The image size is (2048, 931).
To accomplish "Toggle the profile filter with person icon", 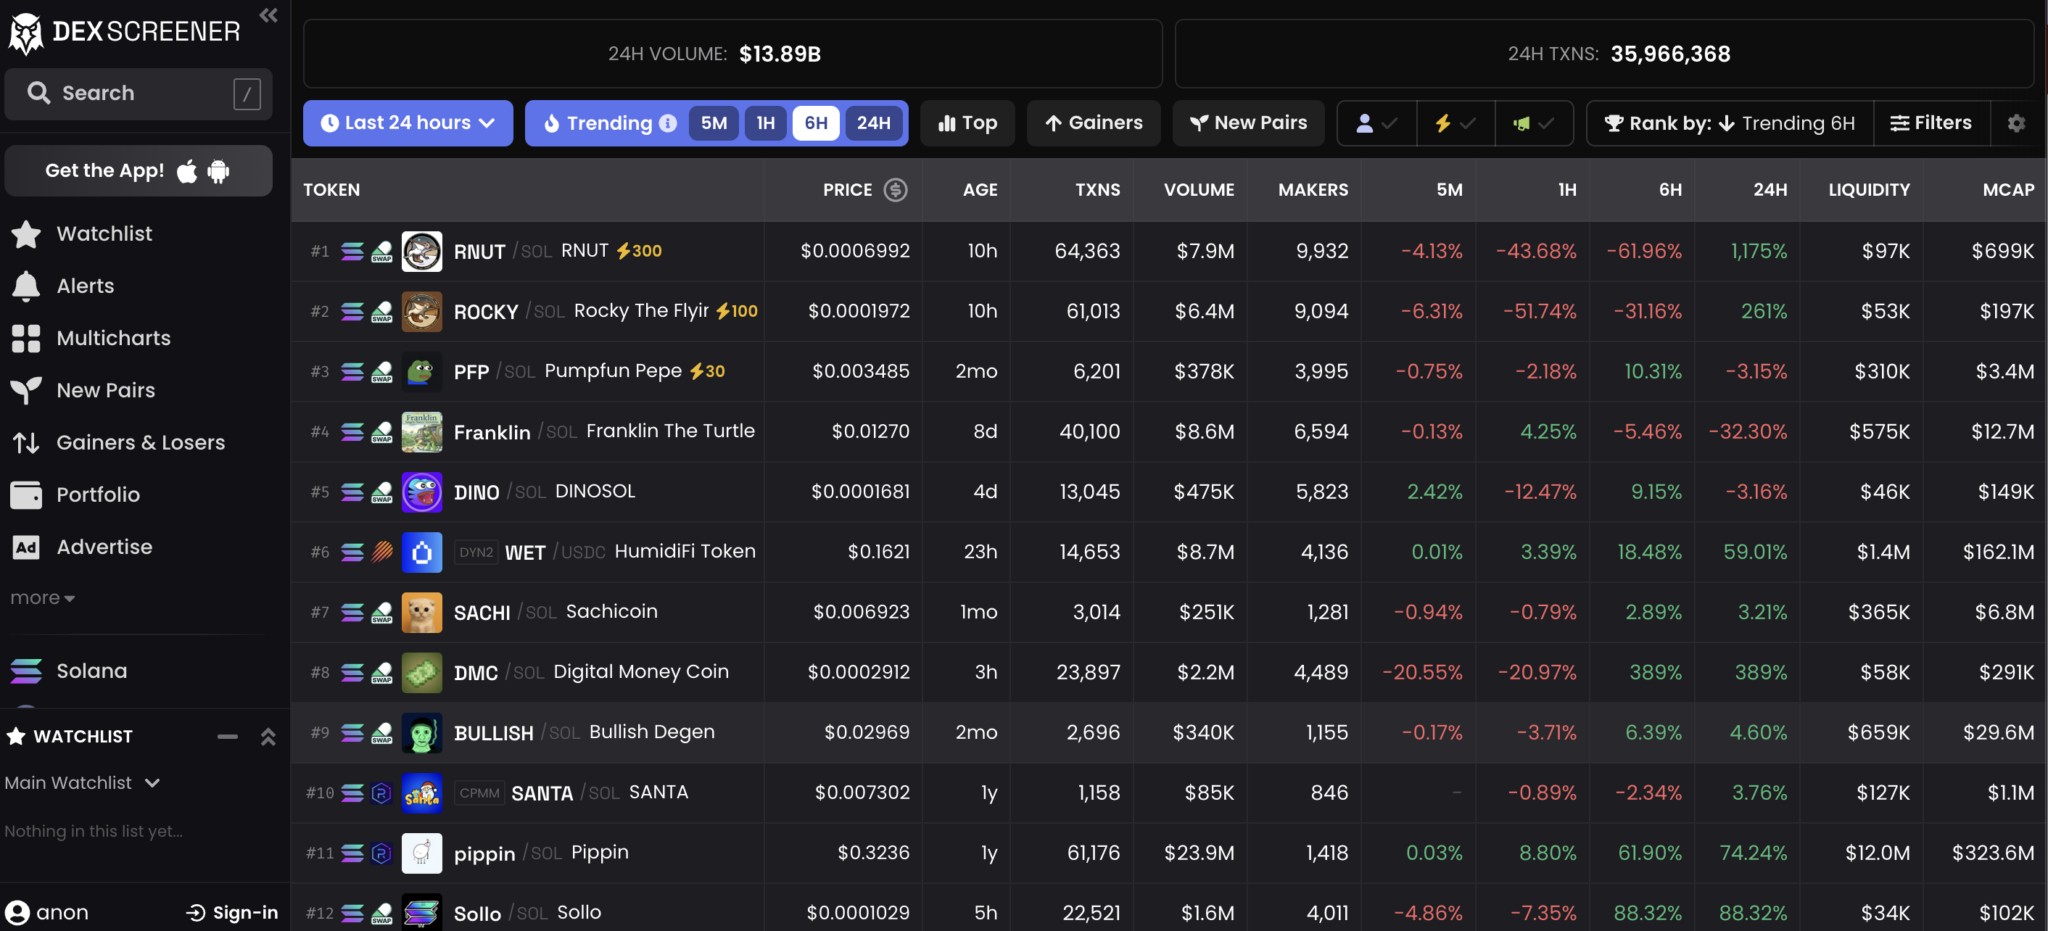I will pyautogui.click(x=1376, y=123).
